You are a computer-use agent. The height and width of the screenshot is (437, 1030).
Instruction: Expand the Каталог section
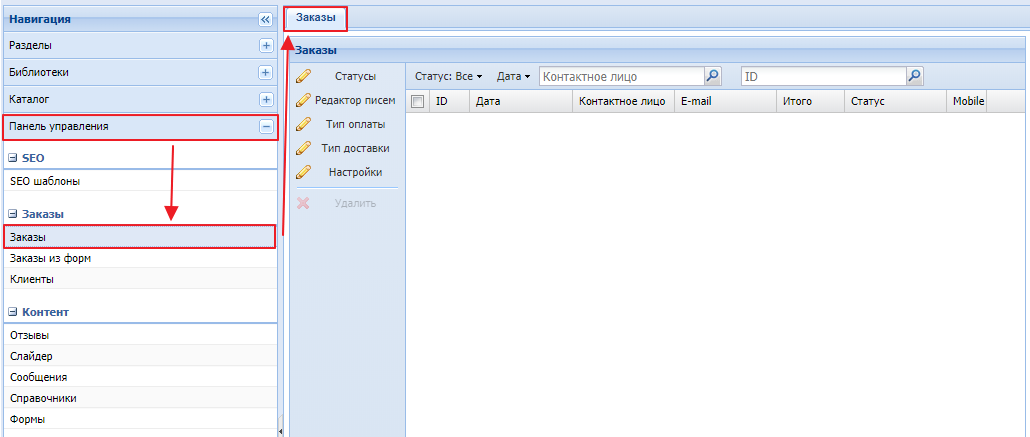tap(265, 100)
